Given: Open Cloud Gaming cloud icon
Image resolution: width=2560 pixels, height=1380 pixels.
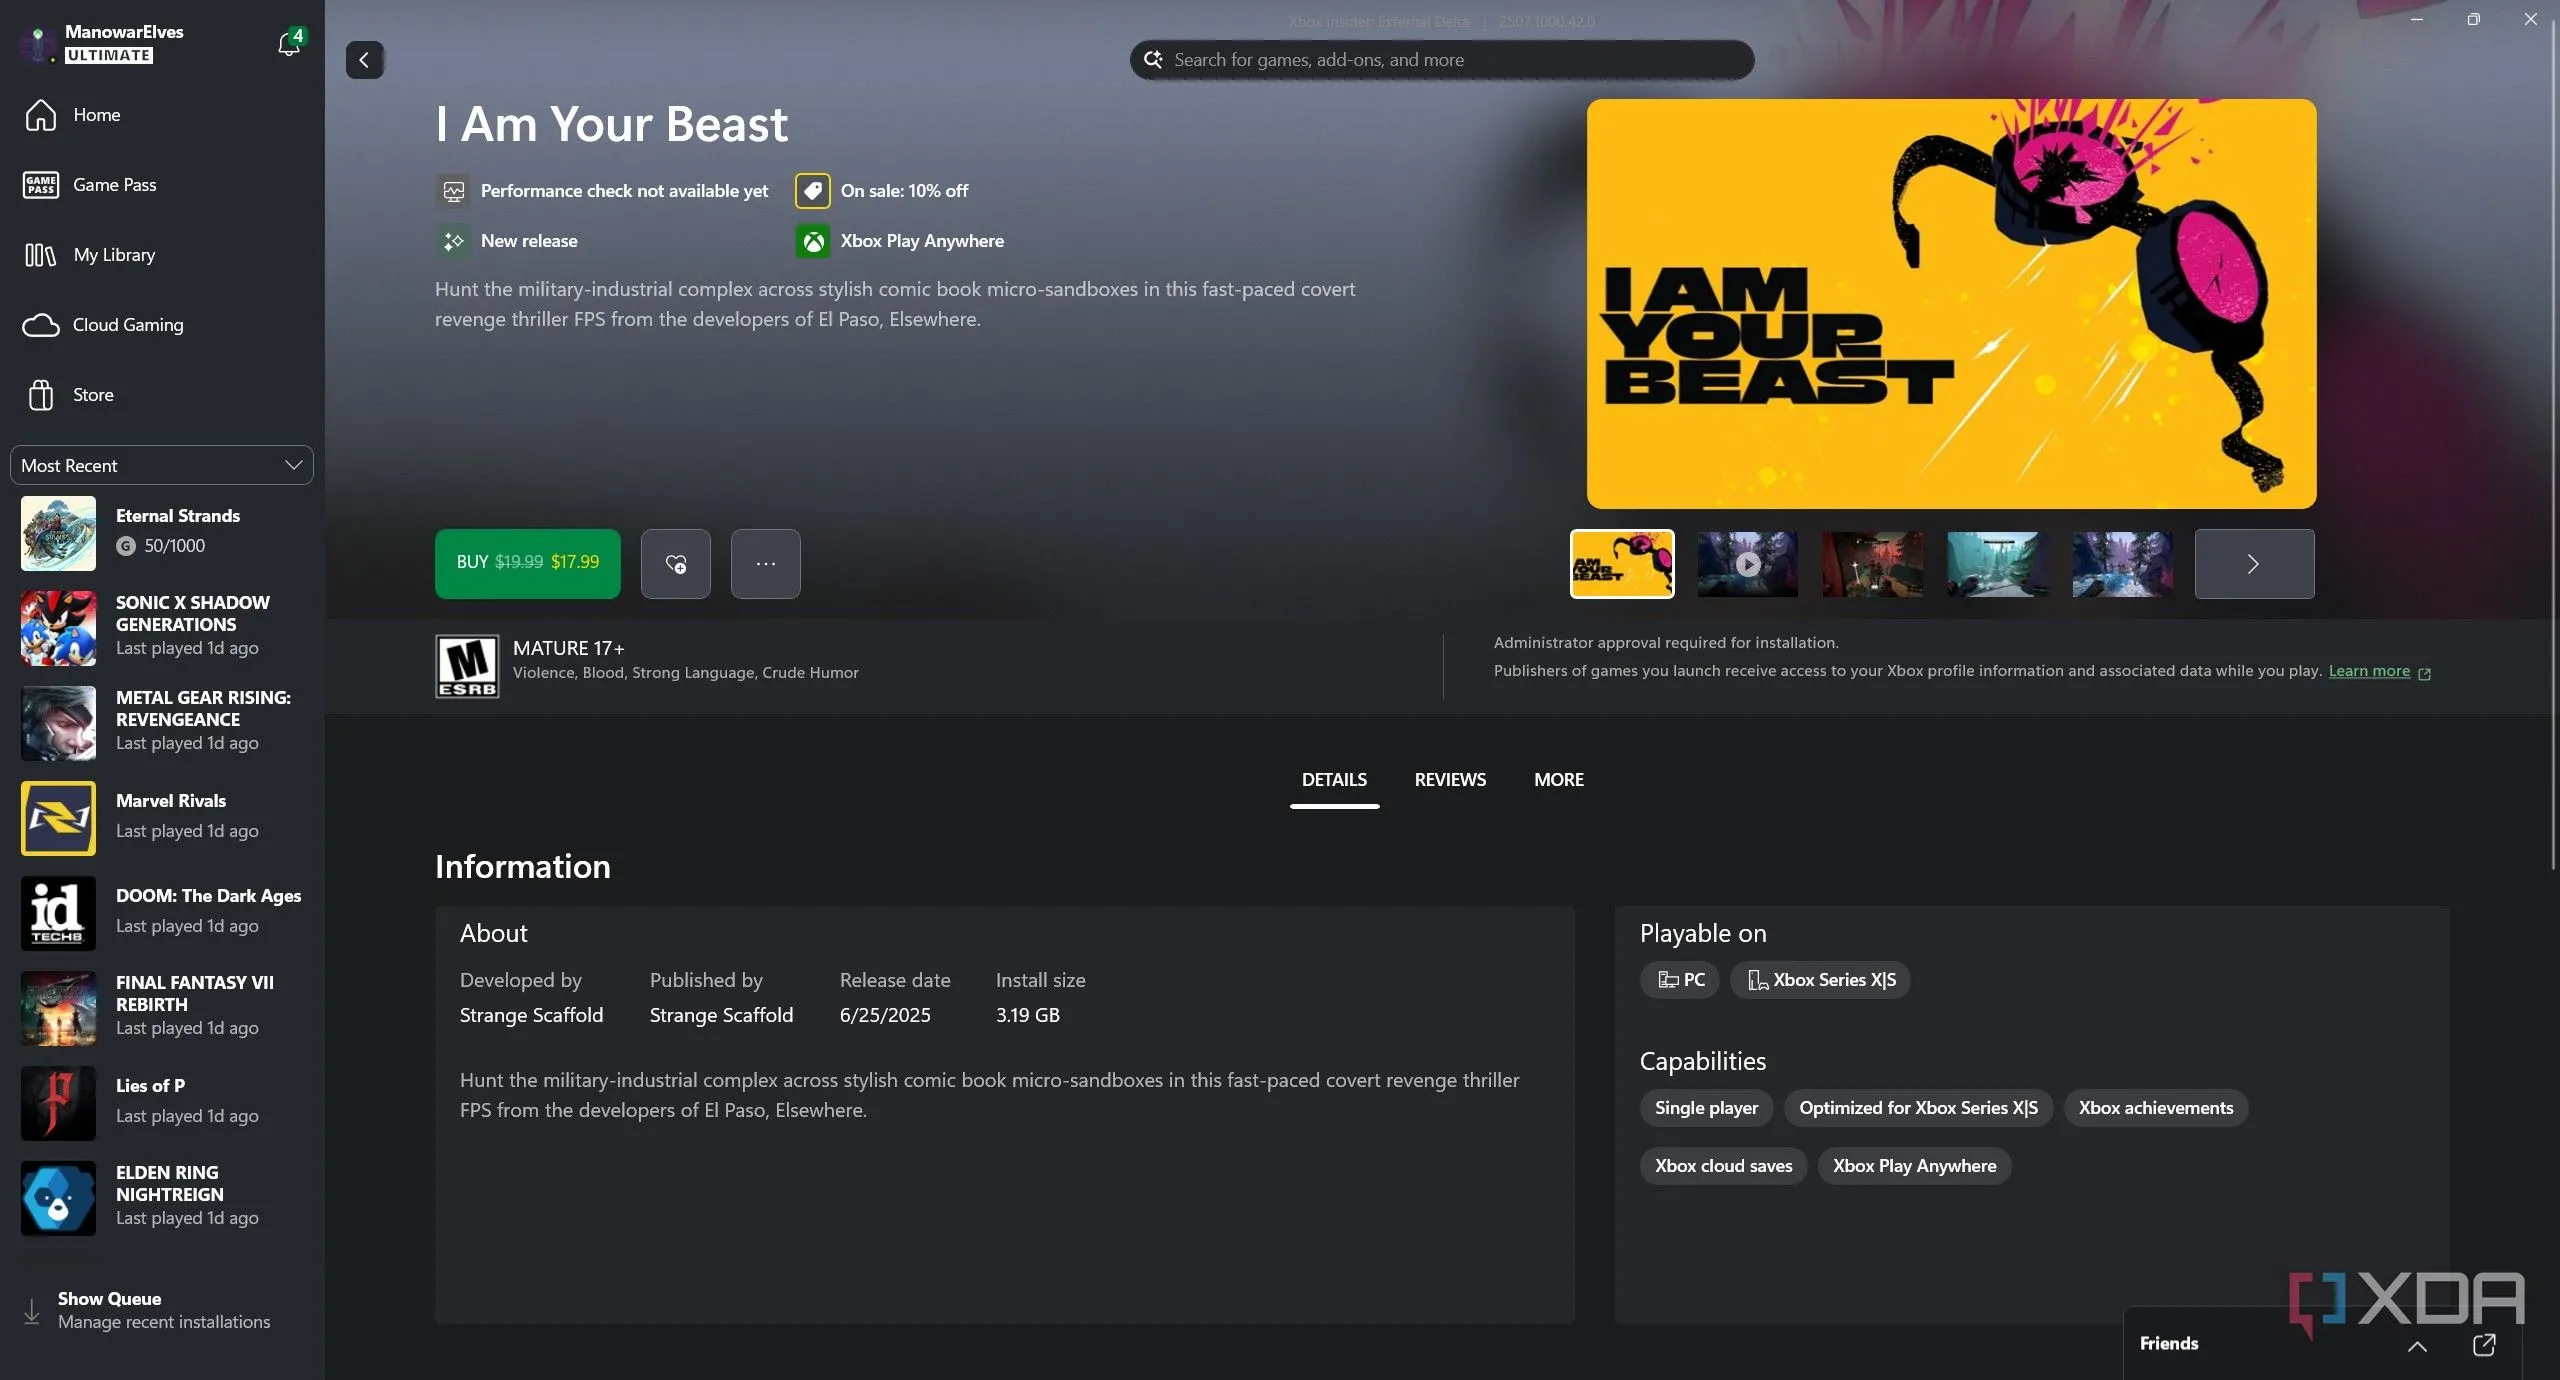Looking at the screenshot, I should (41, 325).
